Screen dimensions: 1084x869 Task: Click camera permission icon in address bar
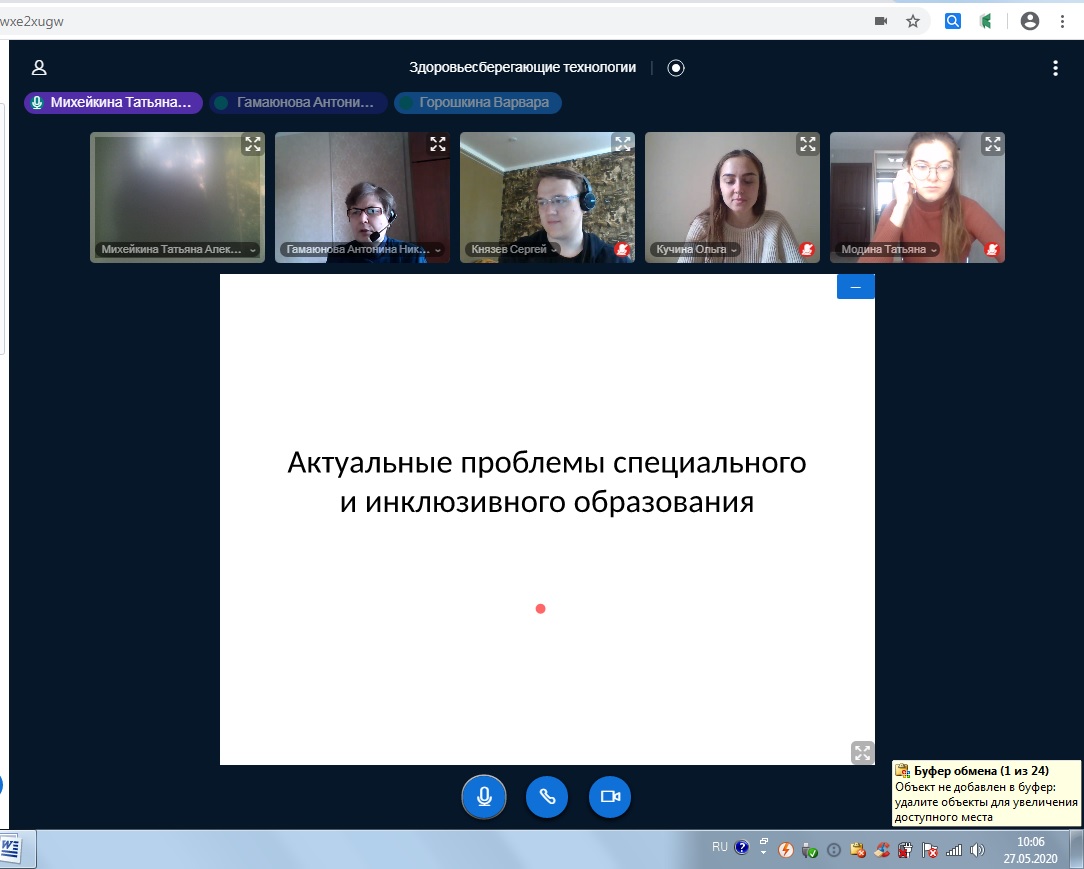coord(881,21)
